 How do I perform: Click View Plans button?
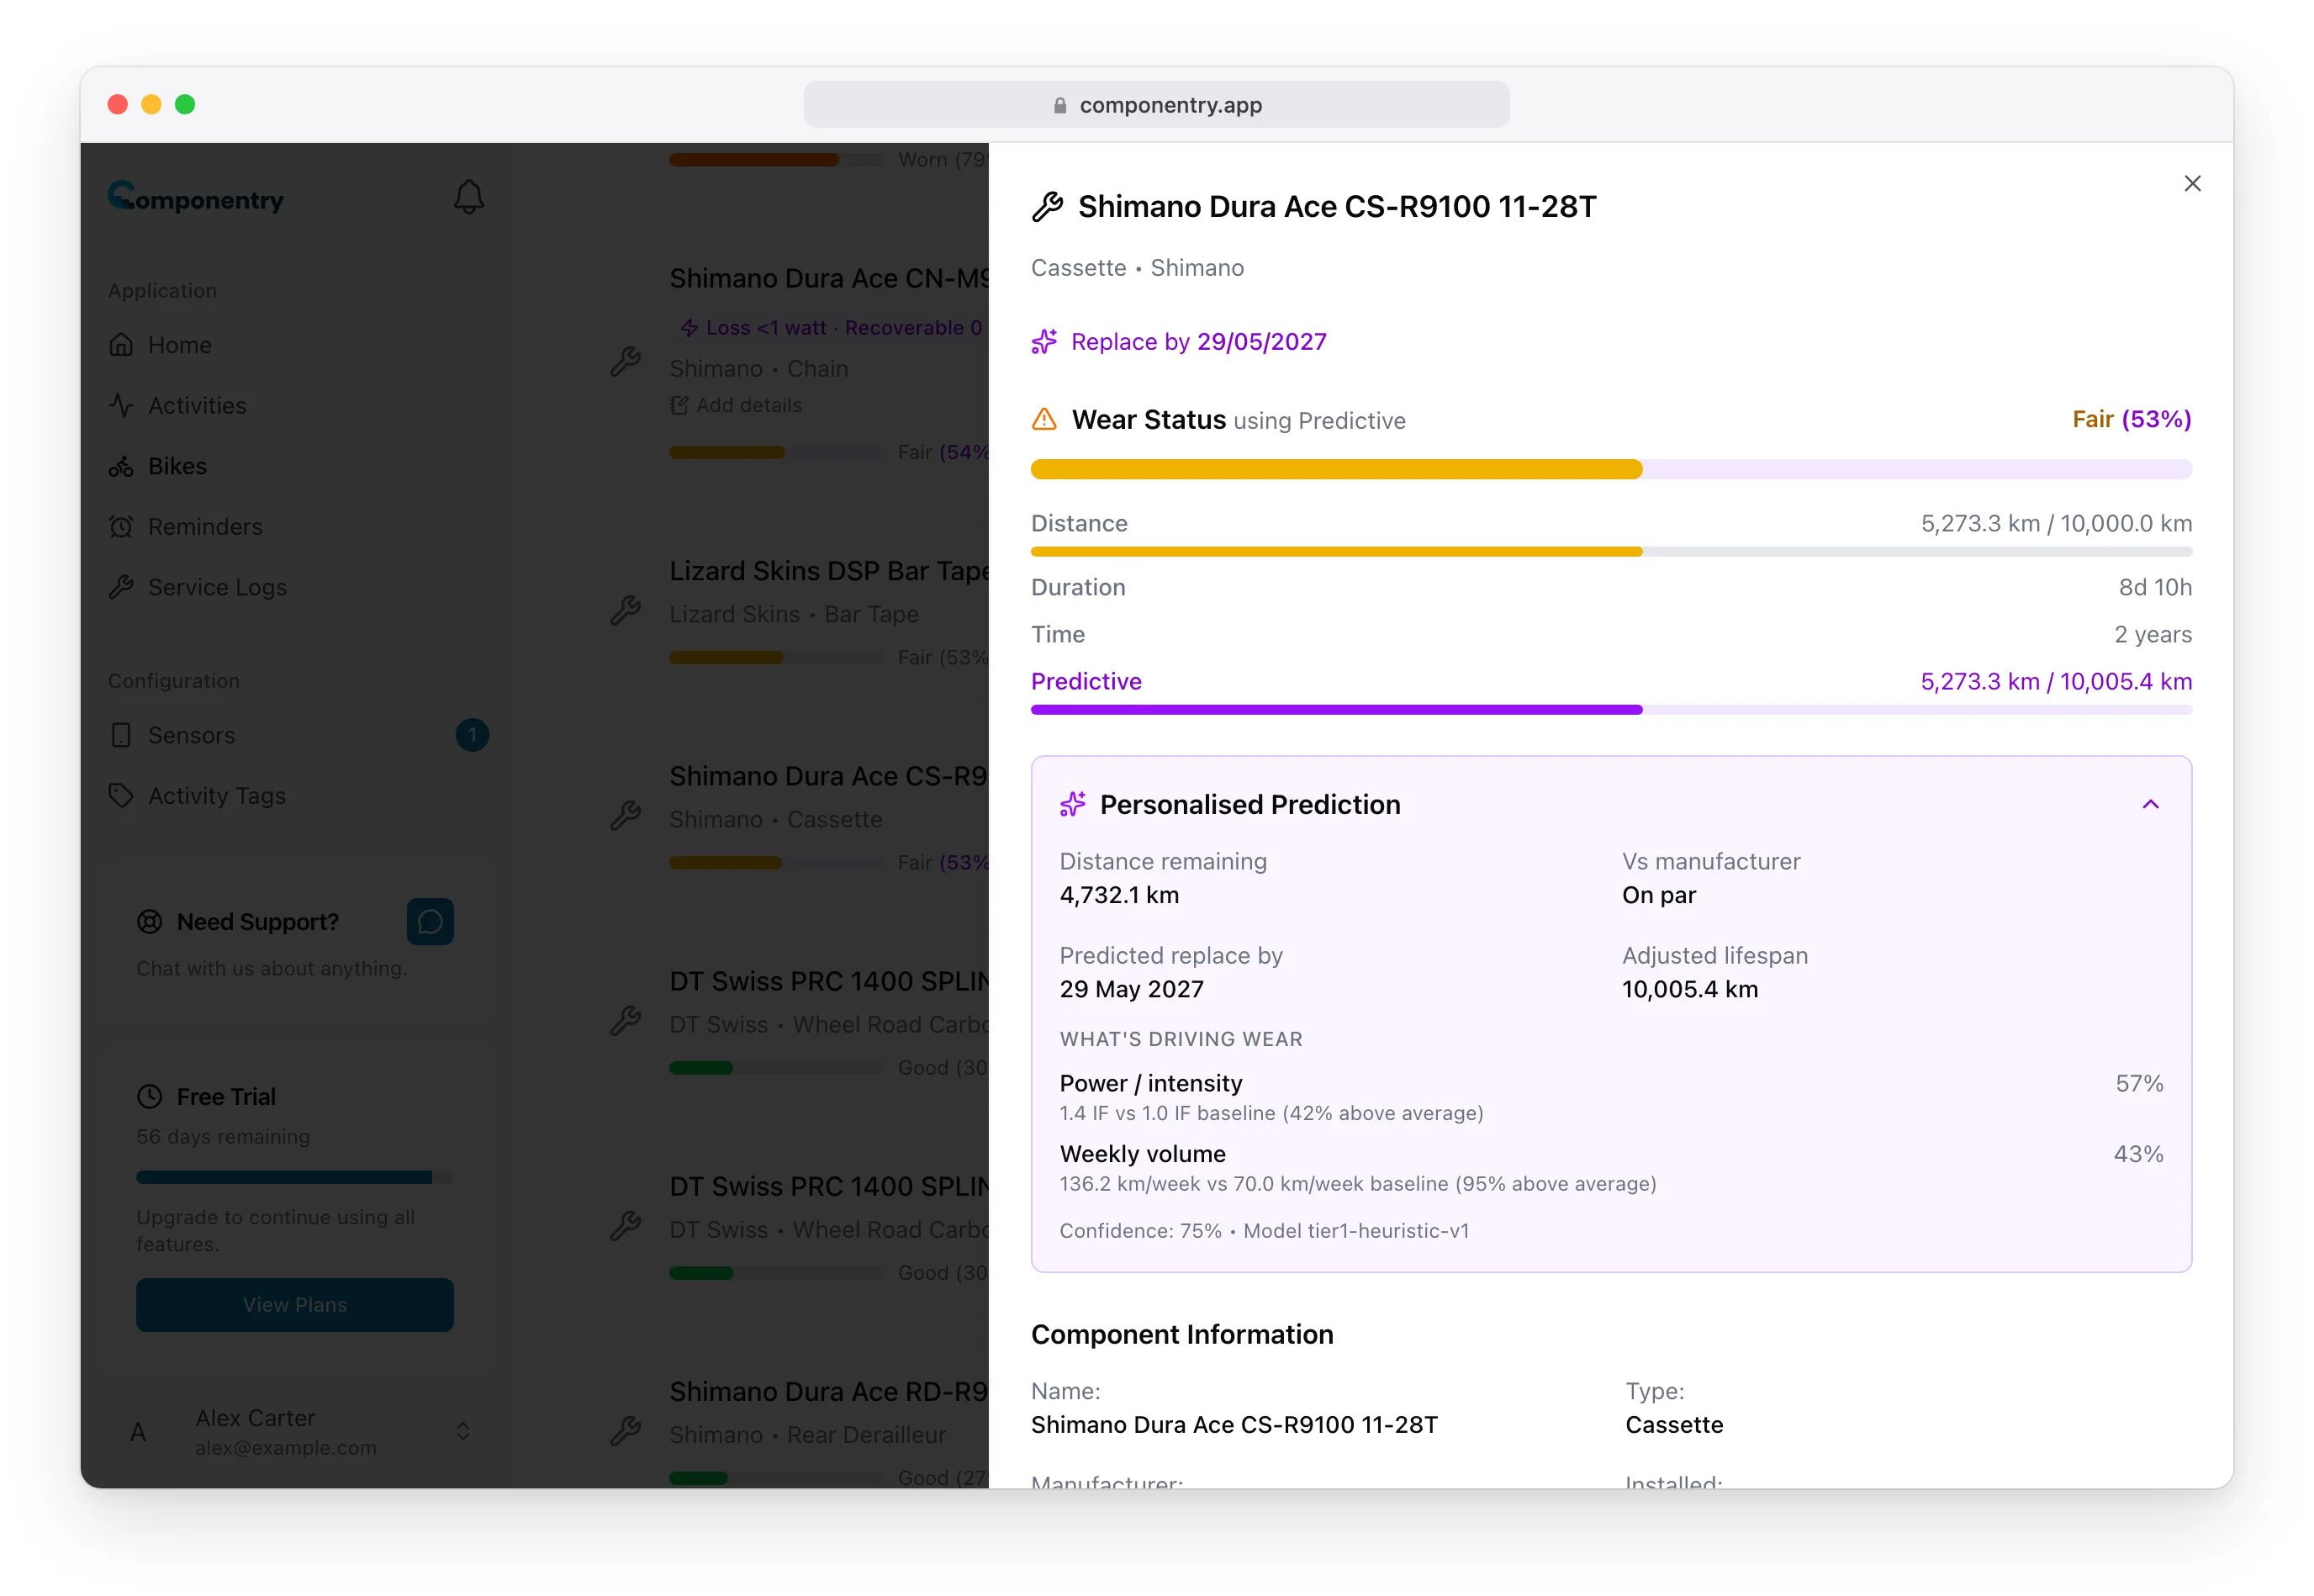pos(295,1305)
